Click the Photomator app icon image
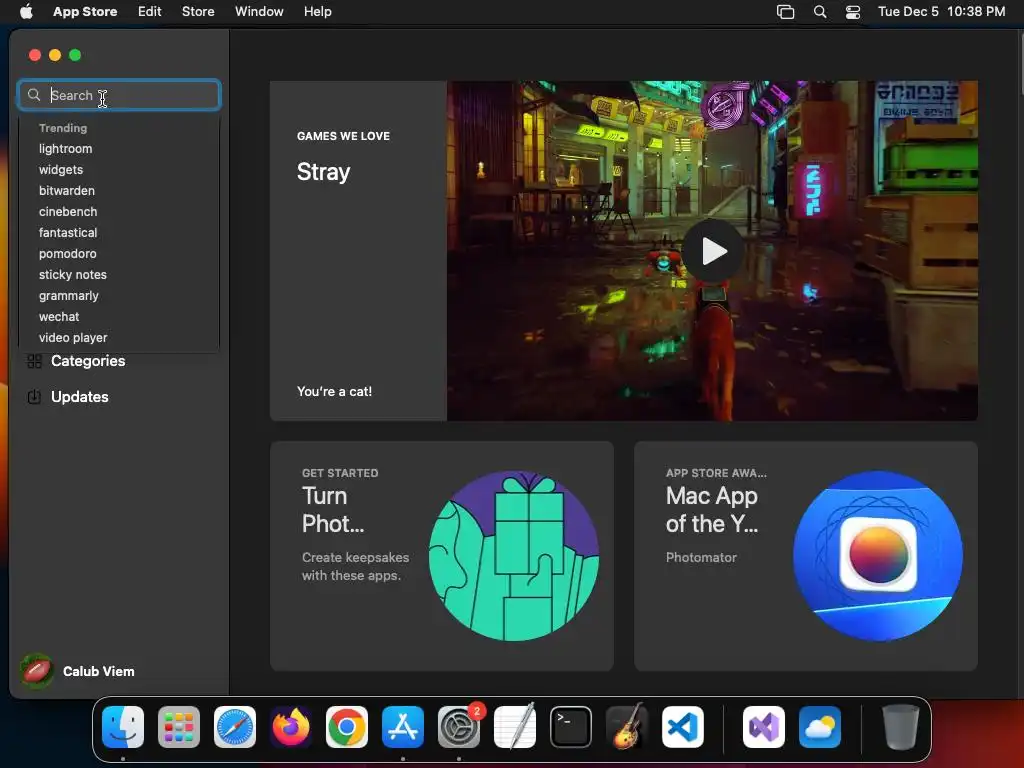 (x=878, y=556)
